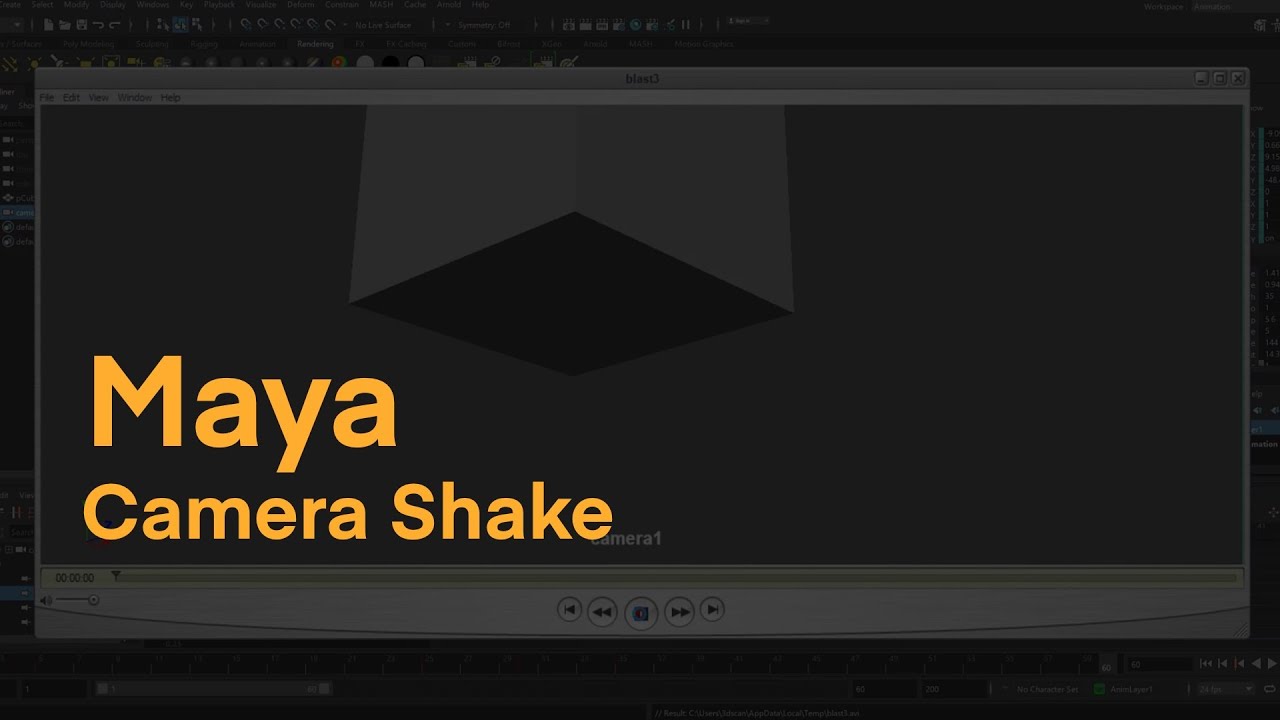The image size is (1280, 720).
Task: Click the blast3 player seek bar track
Action: (678, 577)
